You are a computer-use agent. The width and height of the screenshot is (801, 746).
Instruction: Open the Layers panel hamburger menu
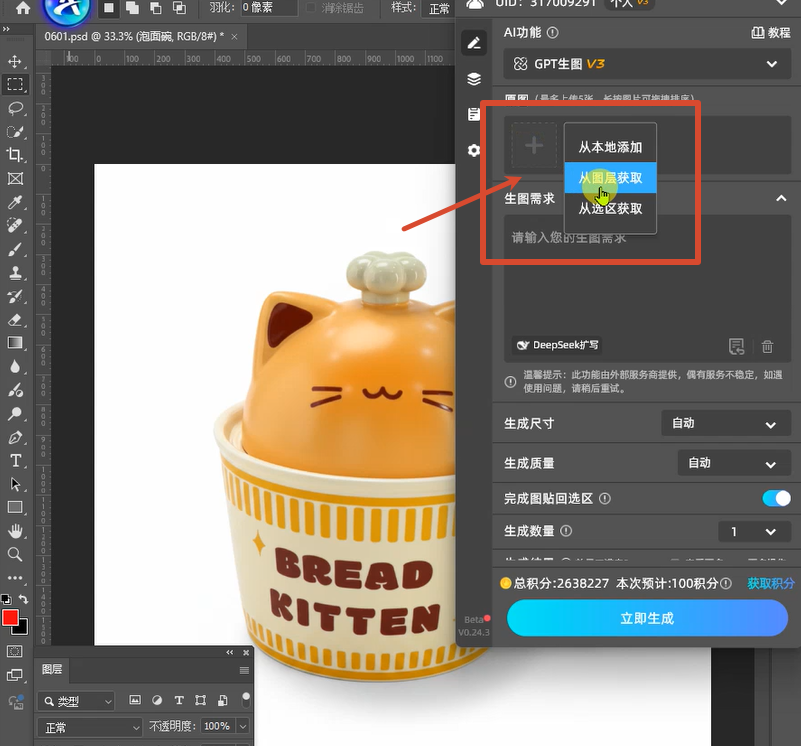[x=244, y=670]
